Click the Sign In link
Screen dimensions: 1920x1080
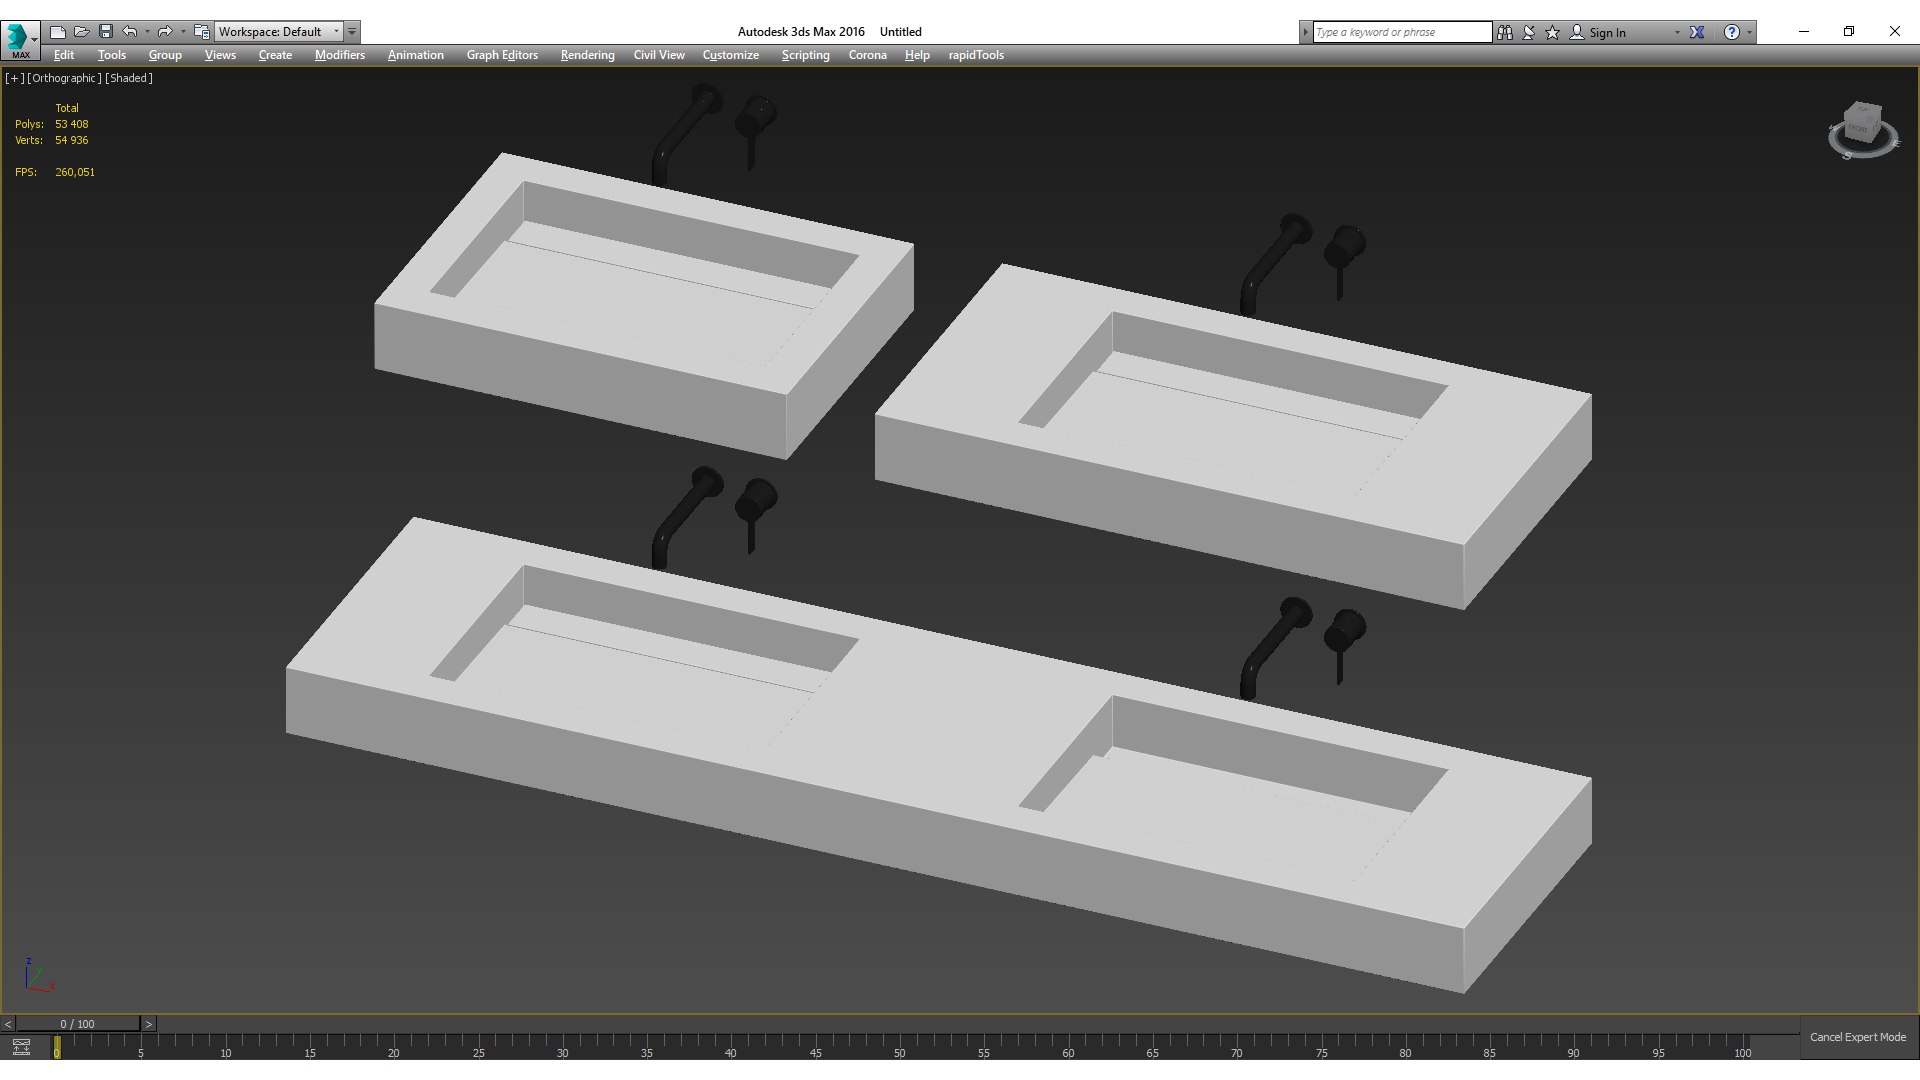(x=1607, y=32)
